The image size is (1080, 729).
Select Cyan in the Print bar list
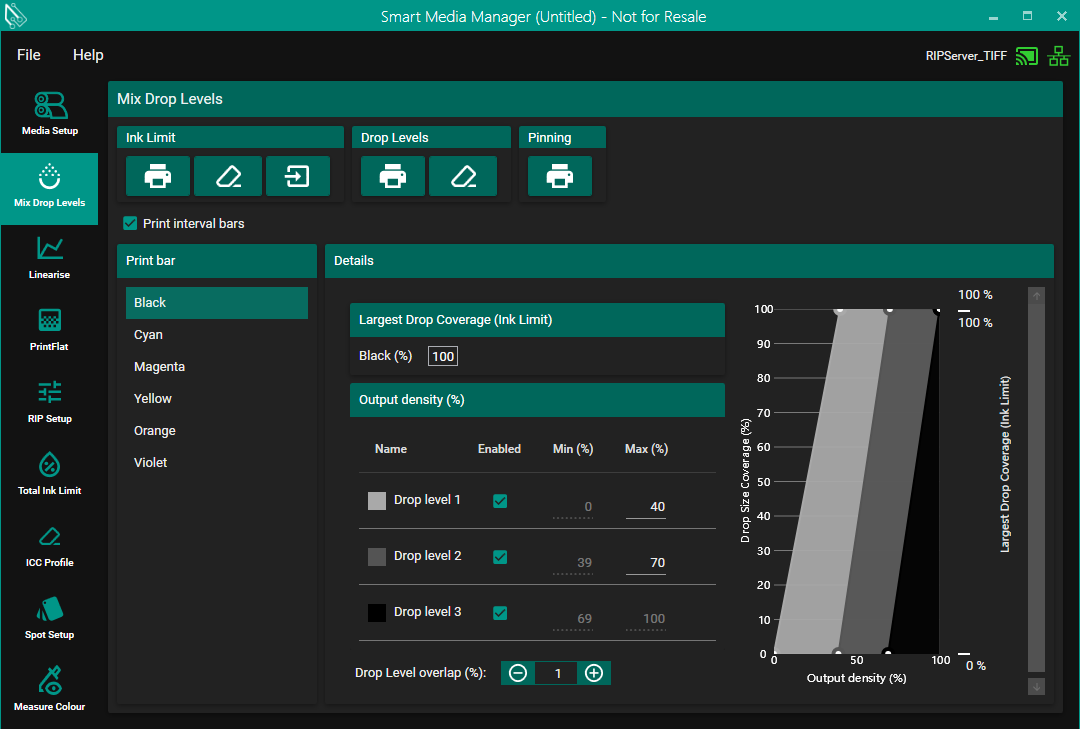(x=149, y=335)
